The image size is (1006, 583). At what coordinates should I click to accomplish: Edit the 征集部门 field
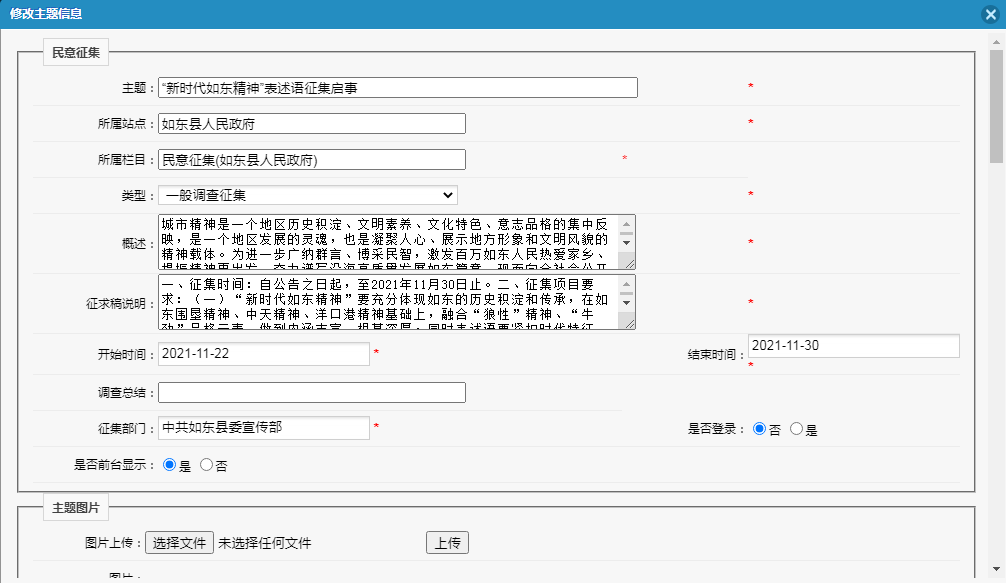(264, 428)
